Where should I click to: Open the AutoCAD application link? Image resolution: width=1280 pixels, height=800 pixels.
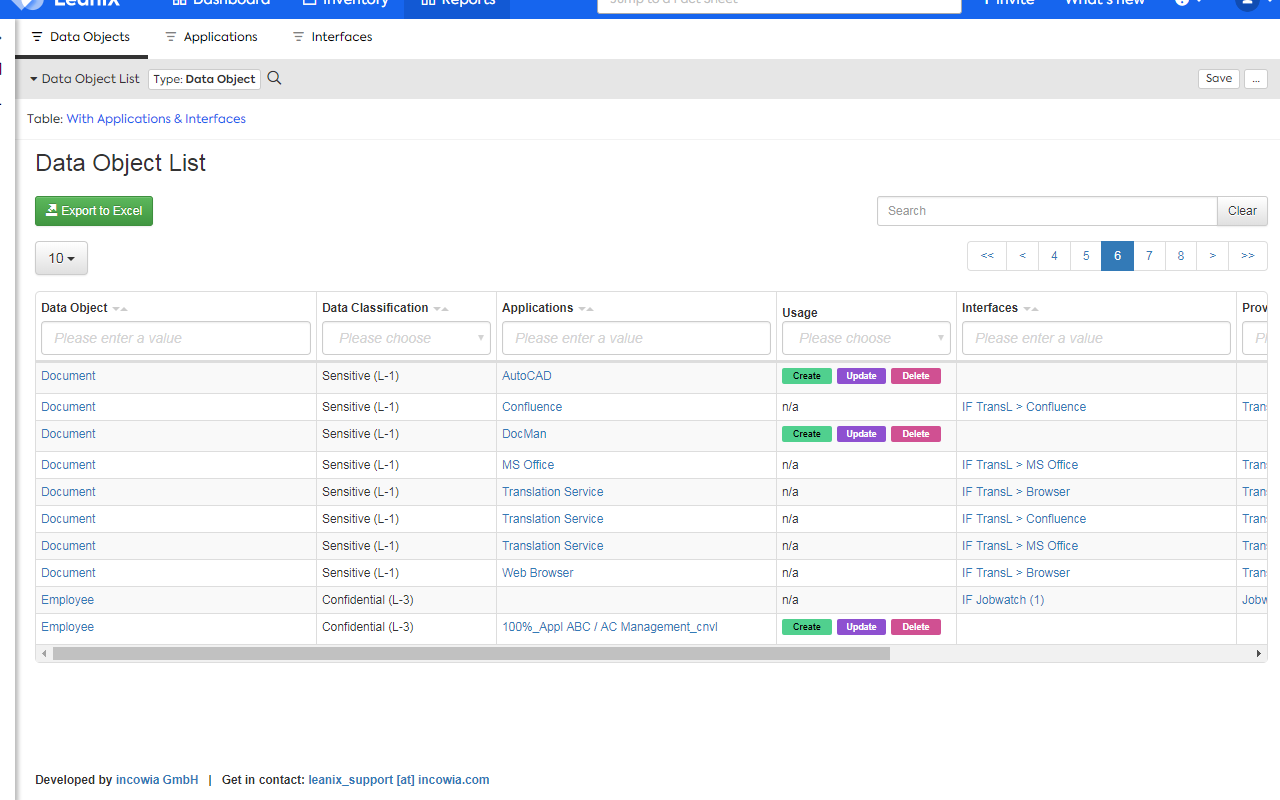tap(527, 376)
